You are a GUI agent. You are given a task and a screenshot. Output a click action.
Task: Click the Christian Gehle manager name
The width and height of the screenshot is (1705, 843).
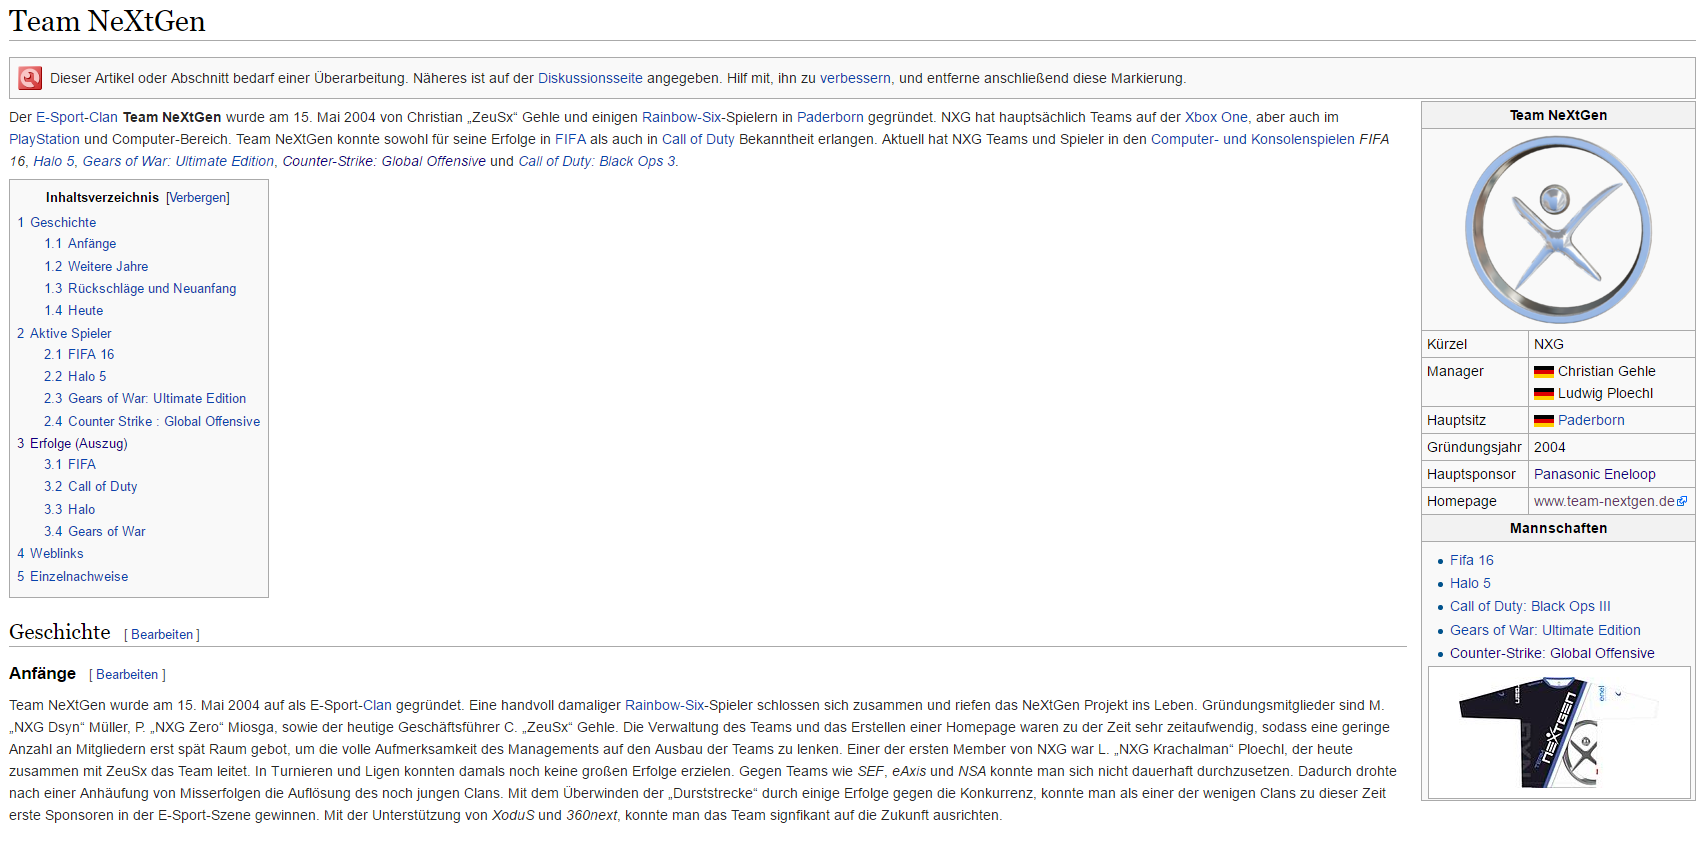[1607, 371]
